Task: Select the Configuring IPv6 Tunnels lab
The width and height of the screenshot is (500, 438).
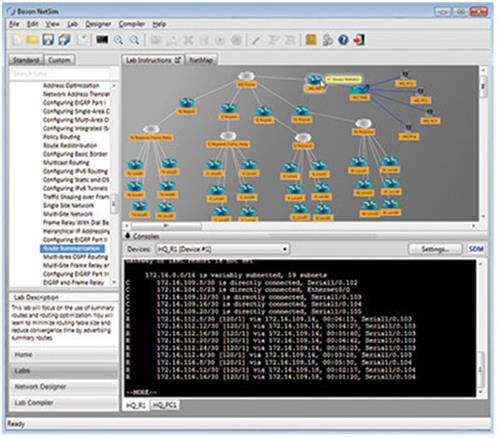Action: point(75,188)
